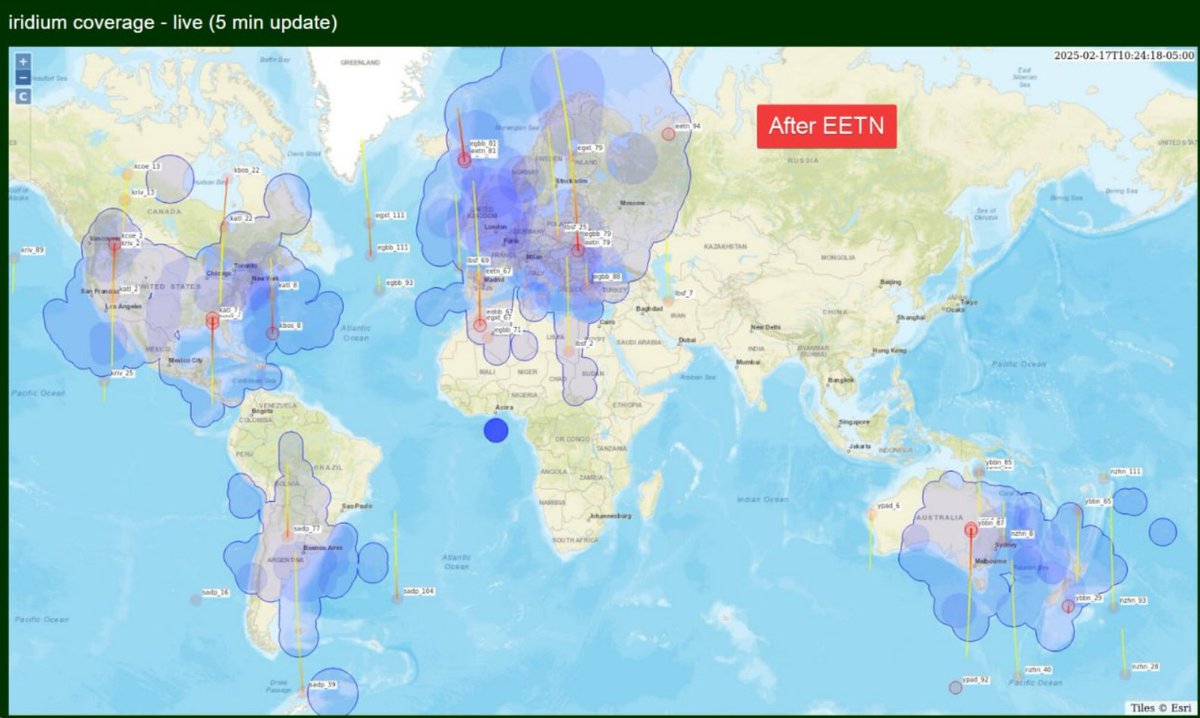Select the kriv_89 marker dot

(x=14, y=257)
